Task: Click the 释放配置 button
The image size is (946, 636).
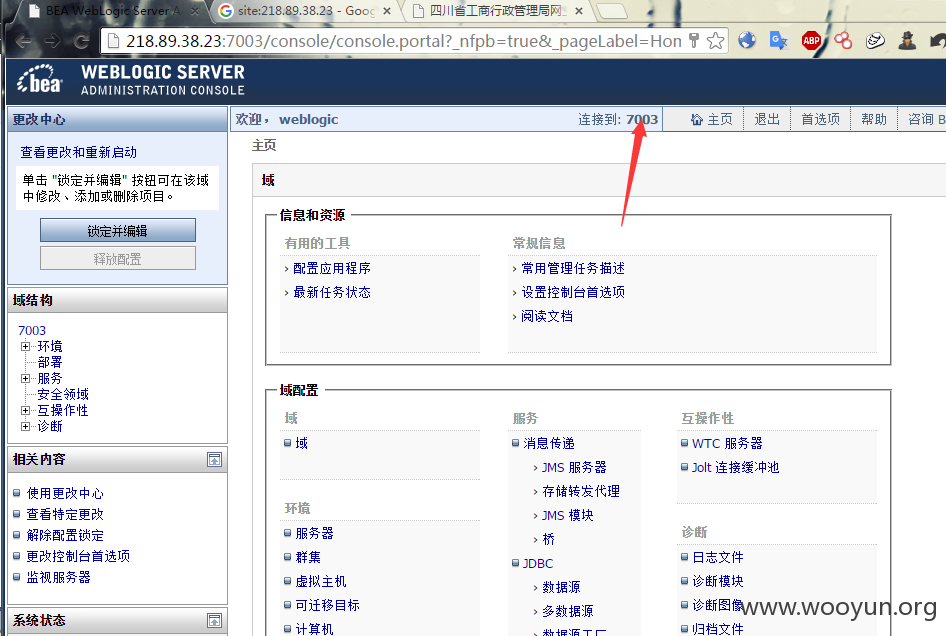Action: (x=118, y=259)
